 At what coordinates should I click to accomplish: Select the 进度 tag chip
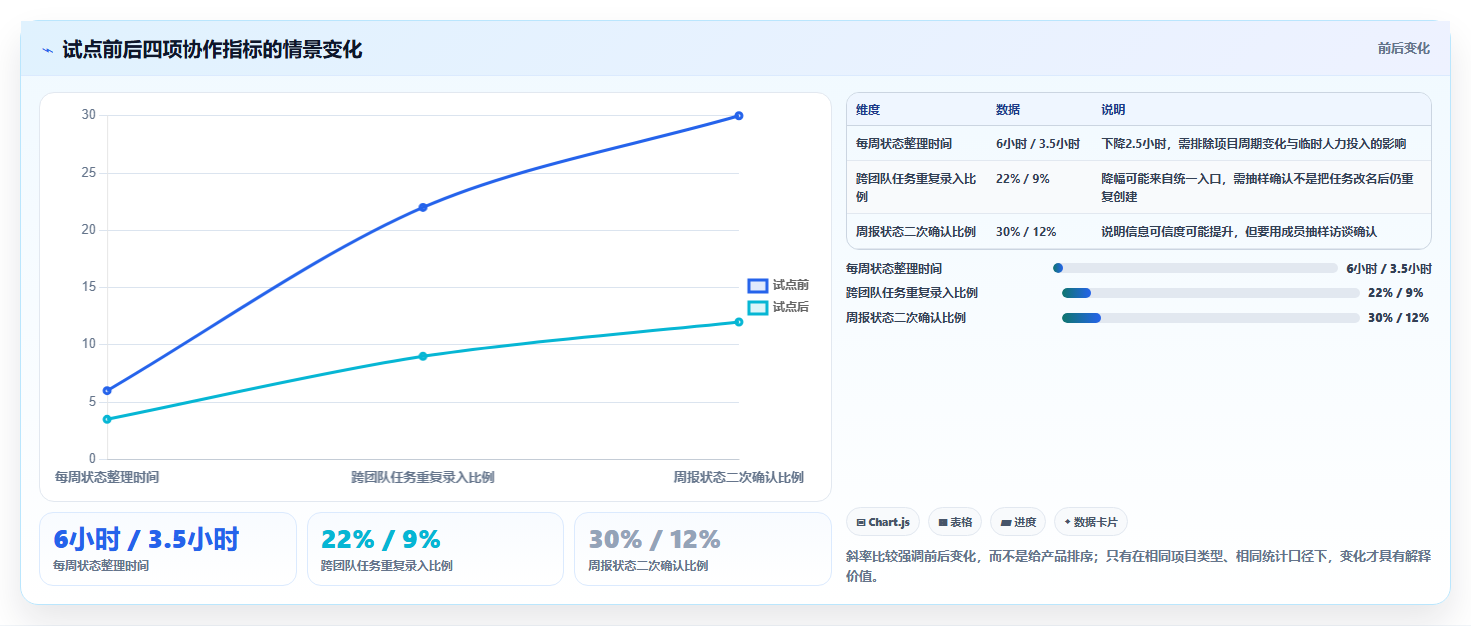click(x=1018, y=522)
